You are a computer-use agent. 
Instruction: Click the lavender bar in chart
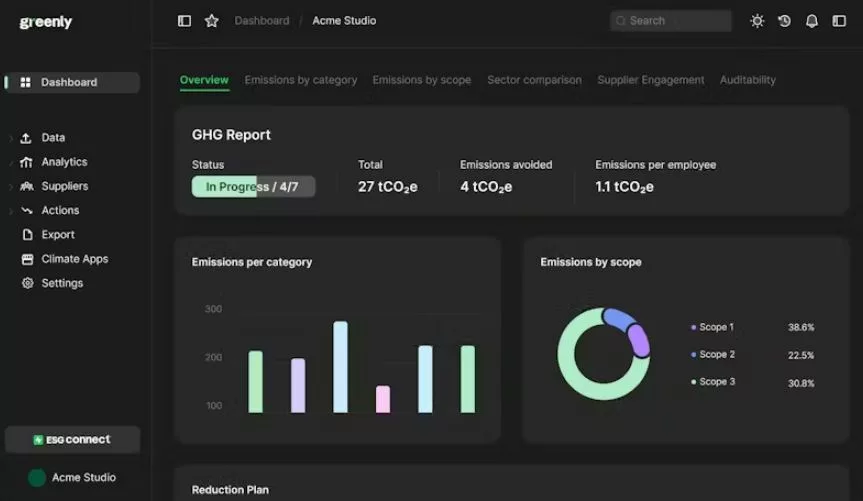click(298, 386)
